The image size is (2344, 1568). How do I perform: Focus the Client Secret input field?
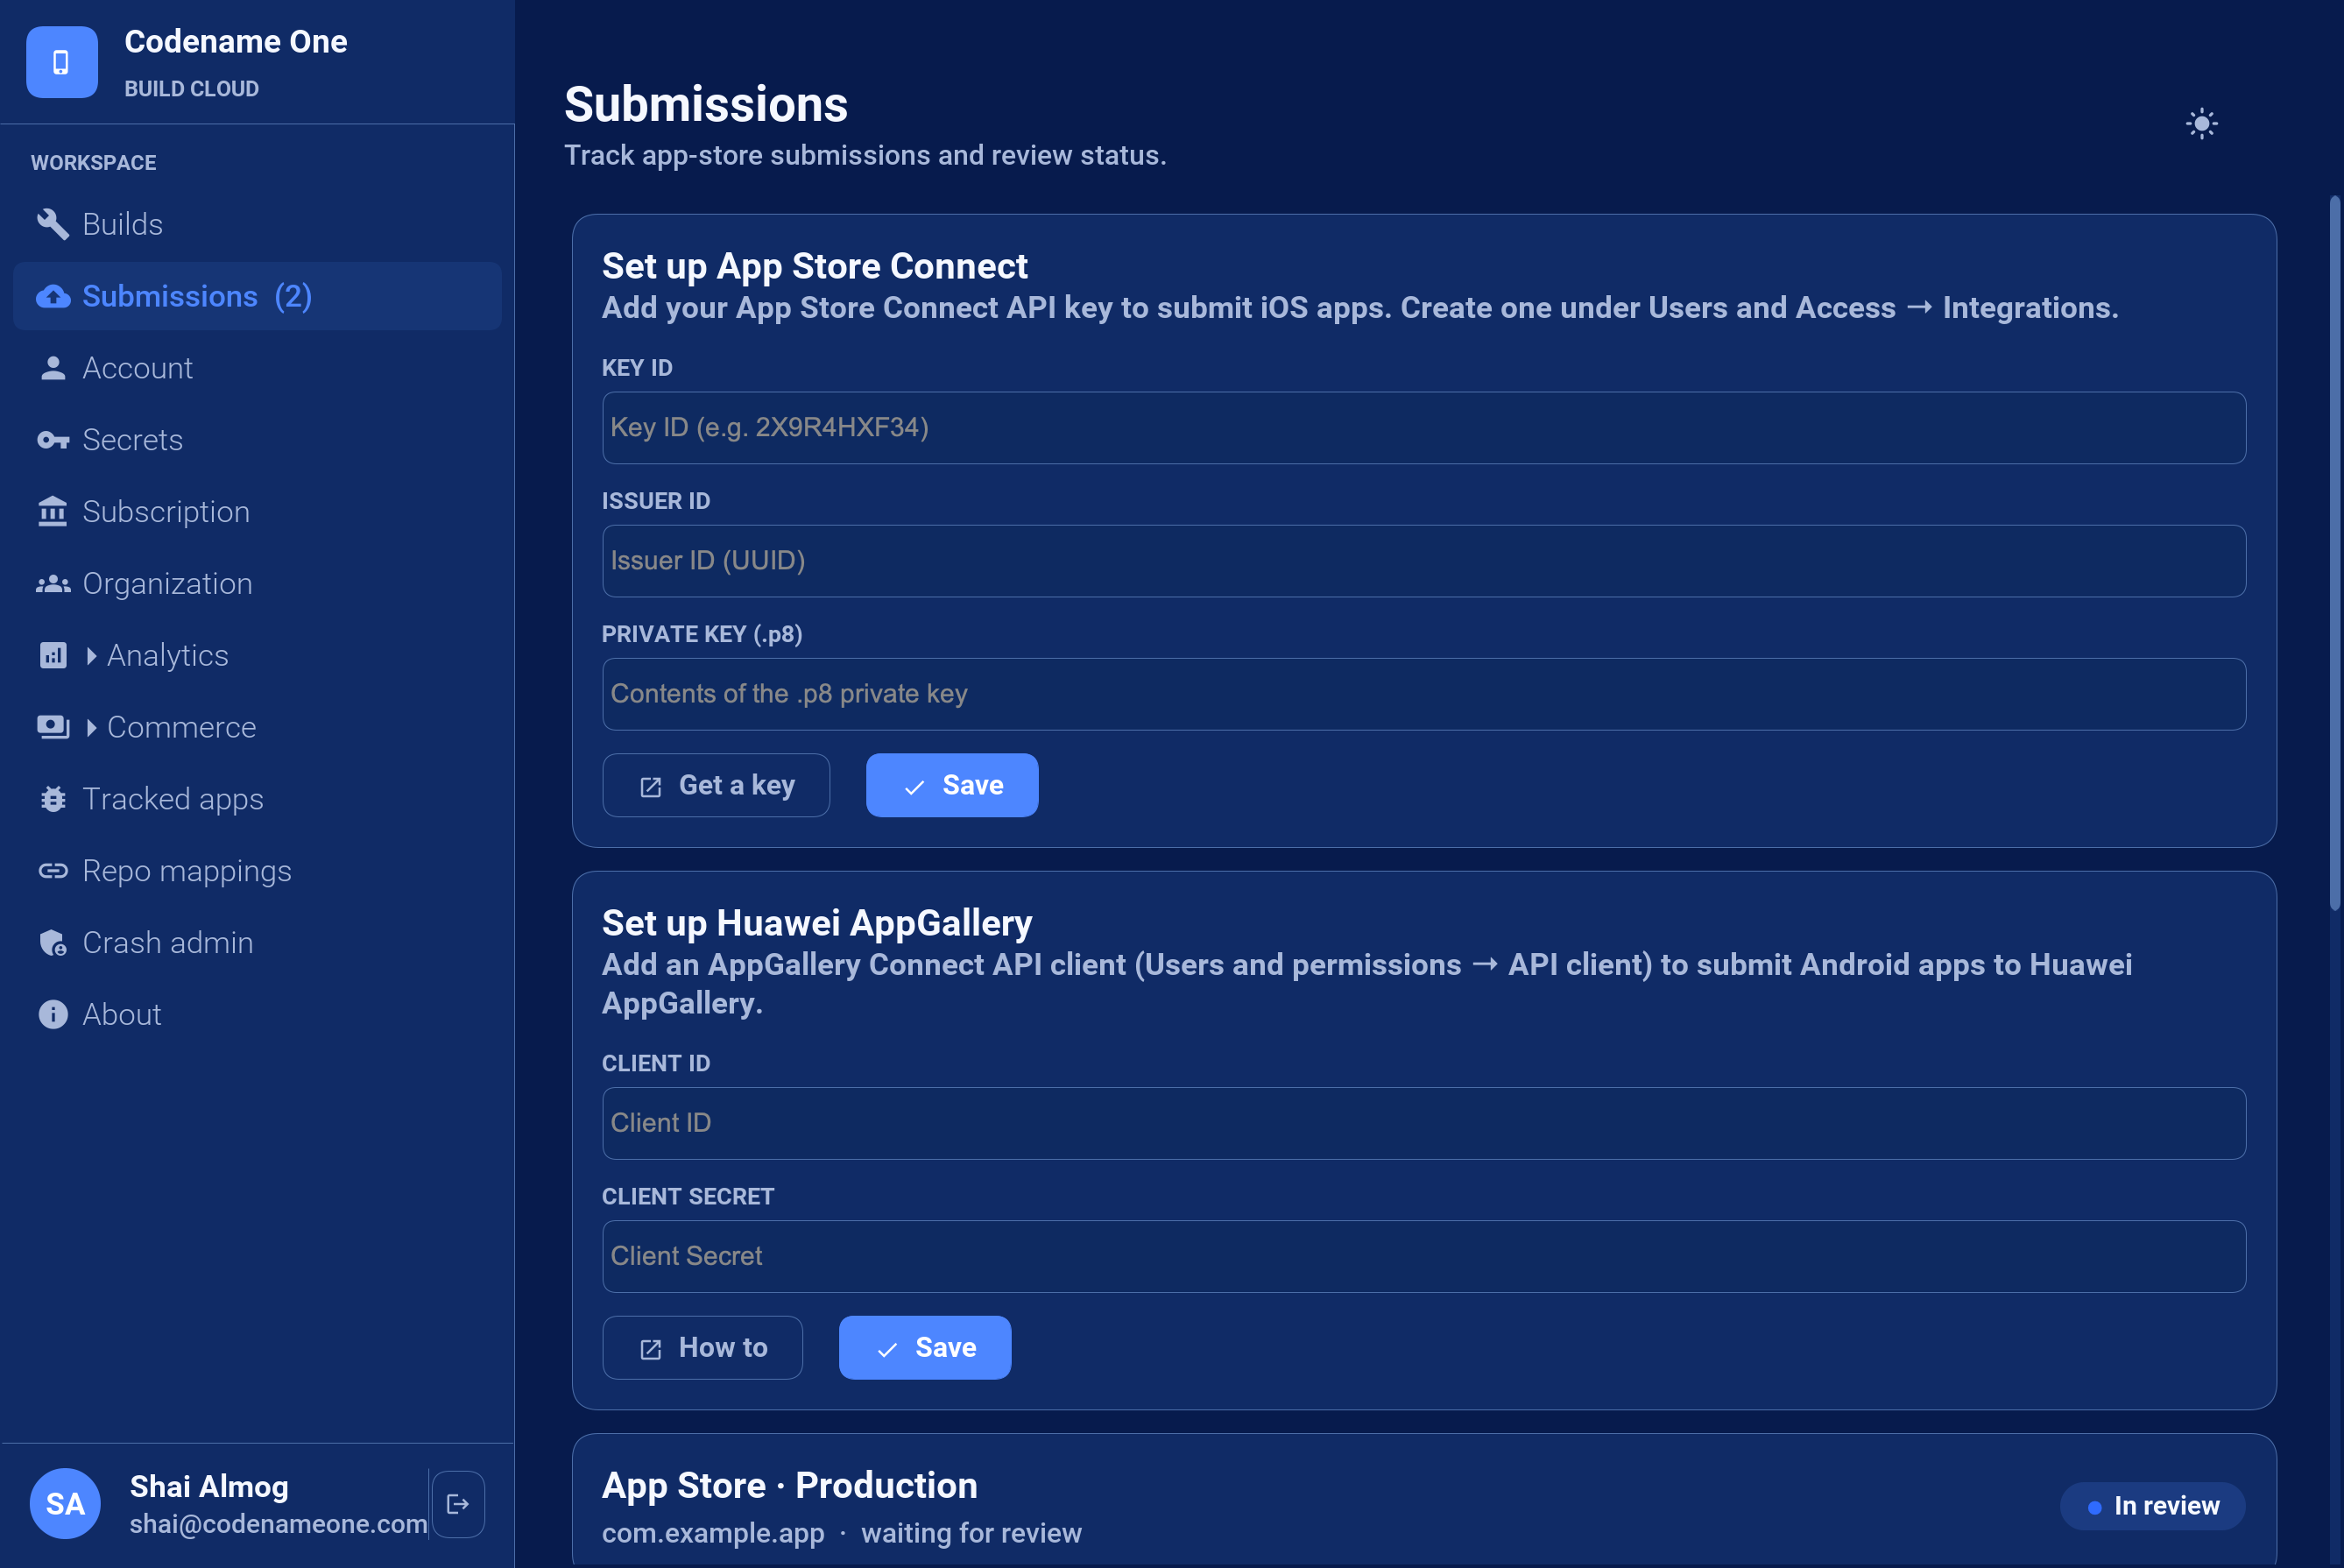[x=1424, y=1257]
